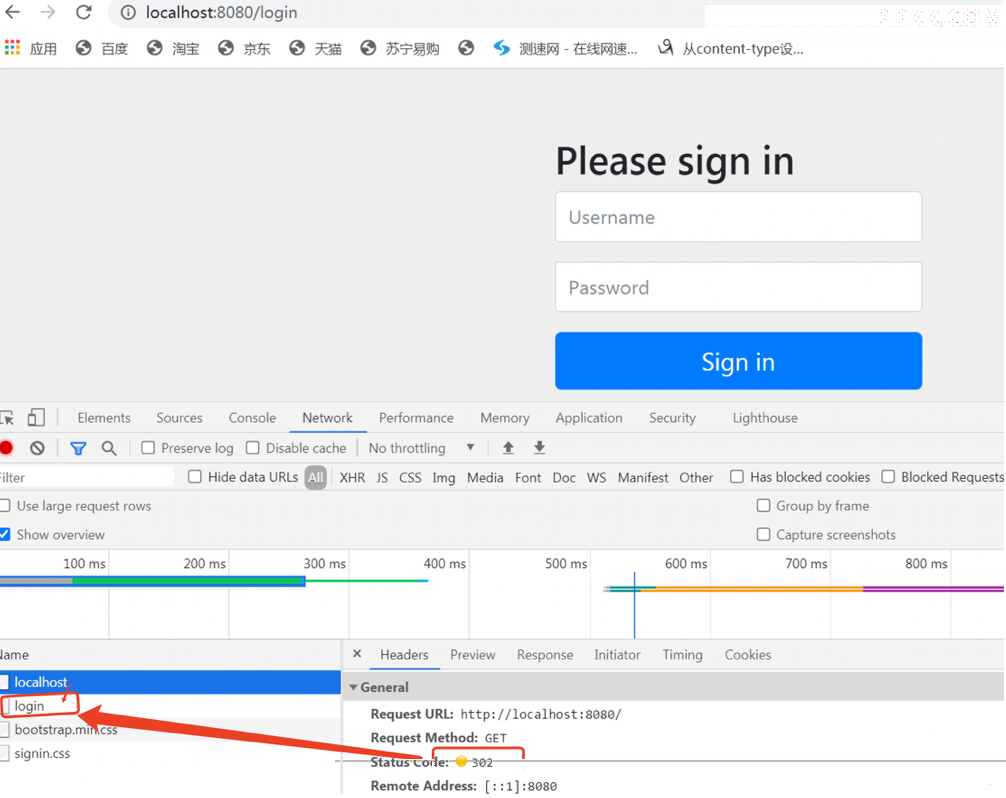1006x798 pixels.
Task: Filter requests by Font
Action: (528, 477)
